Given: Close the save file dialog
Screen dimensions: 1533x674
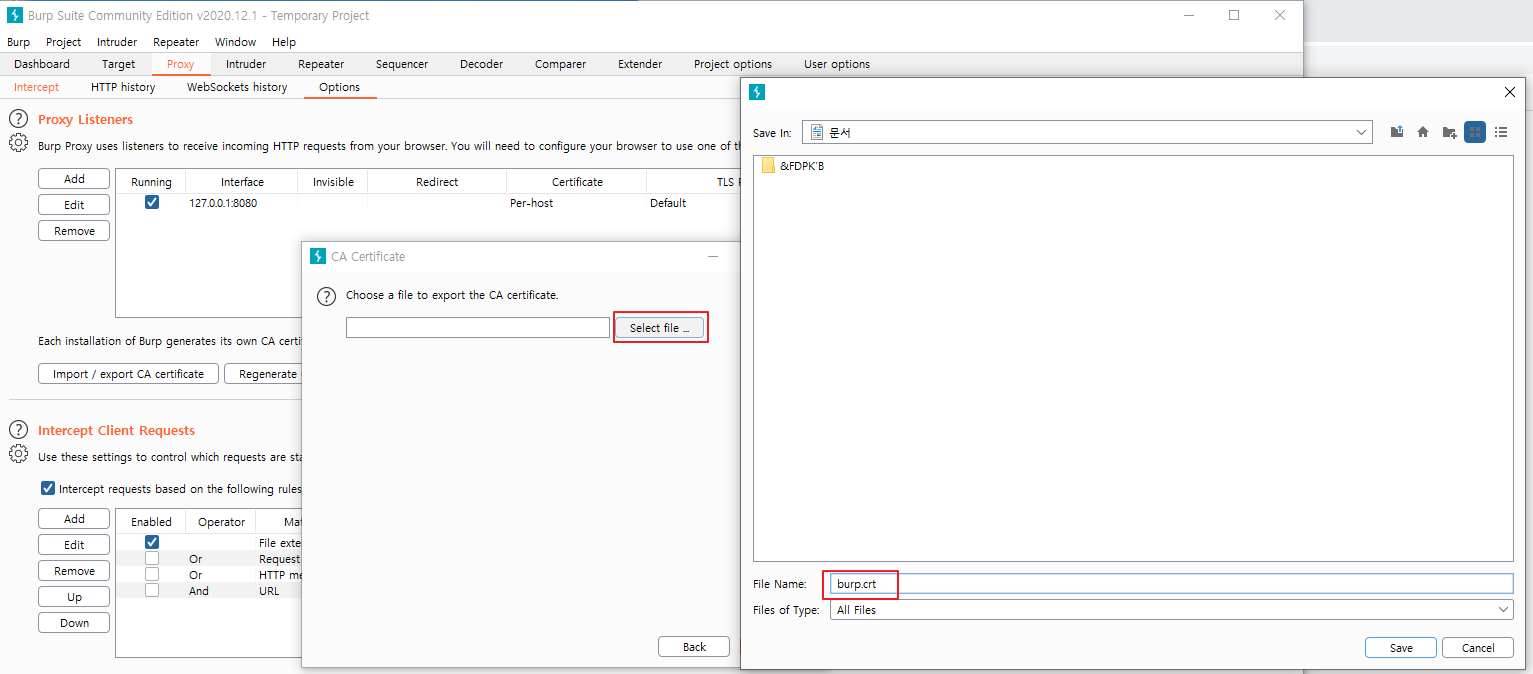Looking at the screenshot, I should click(x=1510, y=92).
